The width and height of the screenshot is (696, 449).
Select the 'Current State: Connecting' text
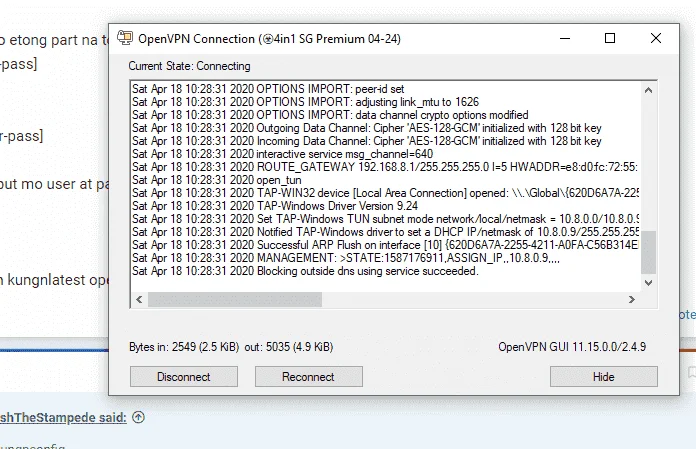[190, 66]
